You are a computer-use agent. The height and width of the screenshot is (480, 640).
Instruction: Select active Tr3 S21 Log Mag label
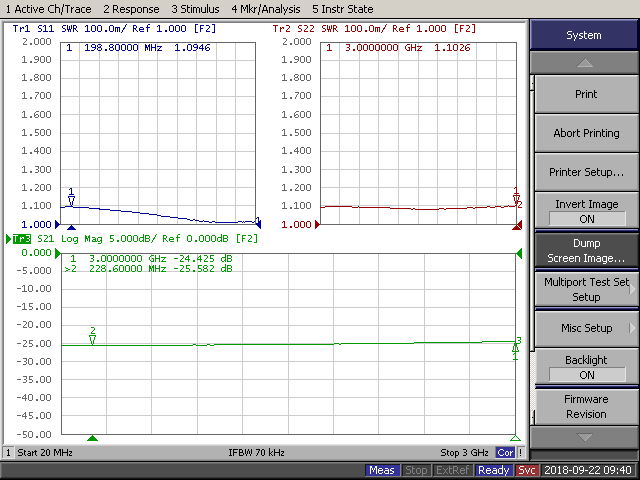(x=135, y=238)
